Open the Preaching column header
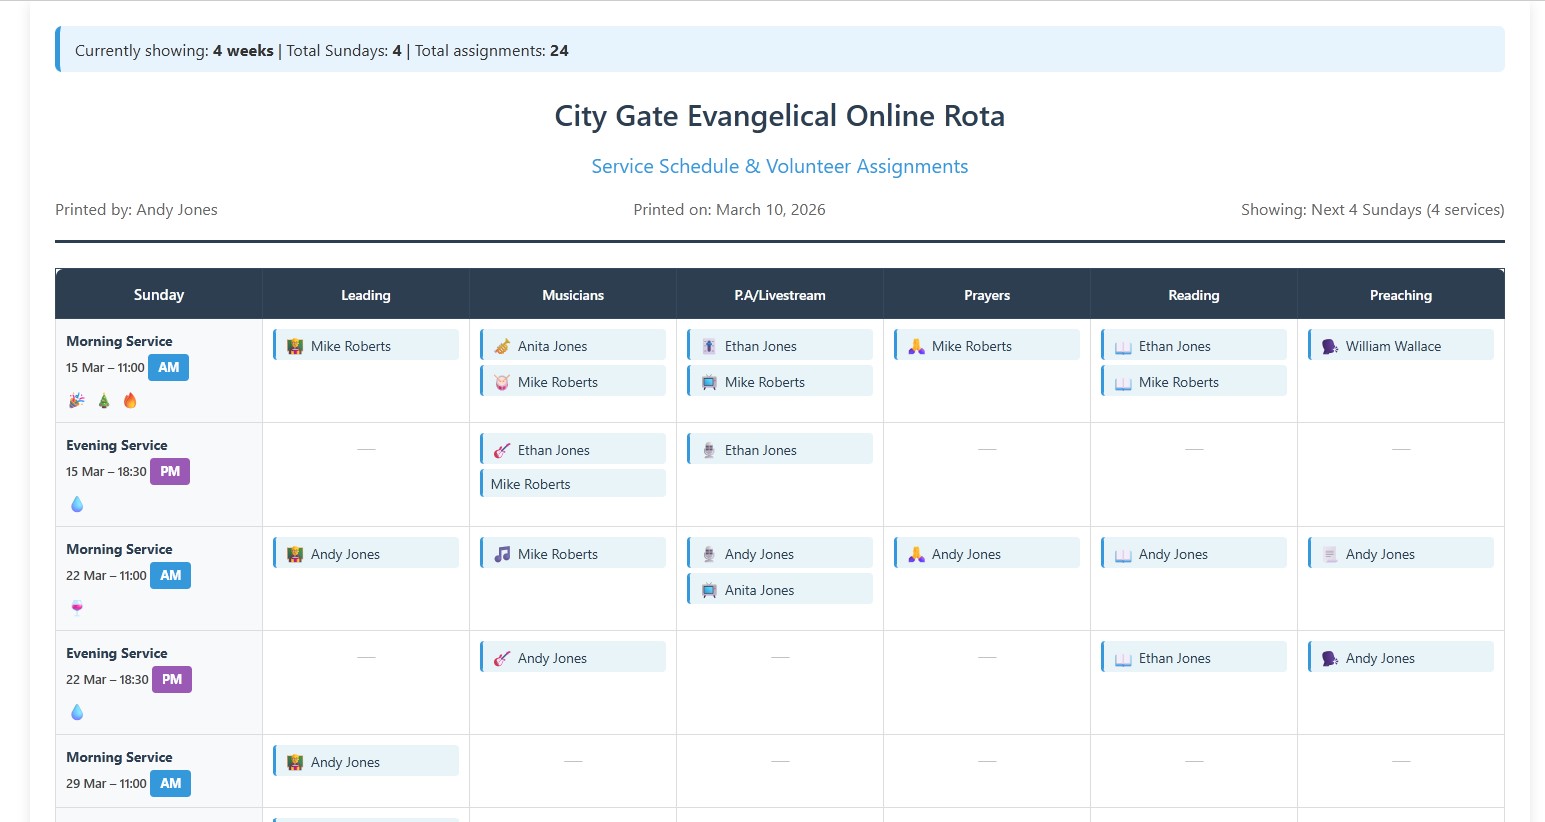This screenshot has height=822, width=1545. [1400, 294]
